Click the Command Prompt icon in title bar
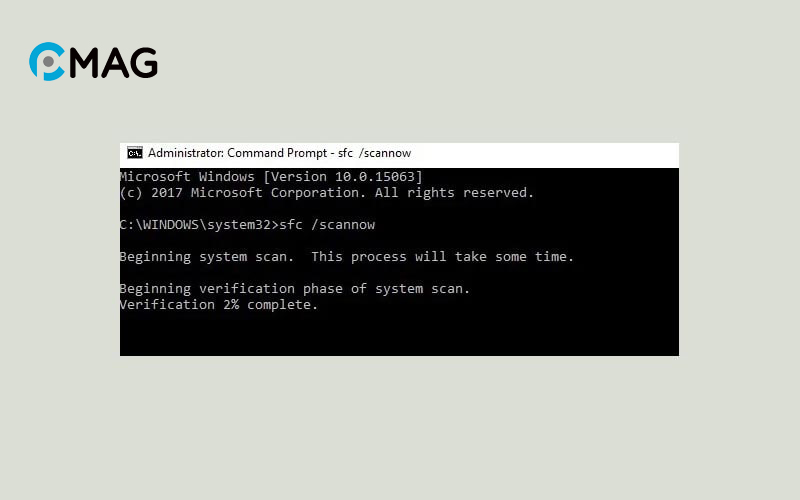The height and width of the screenshot is (500, 800). click(135, 153)
